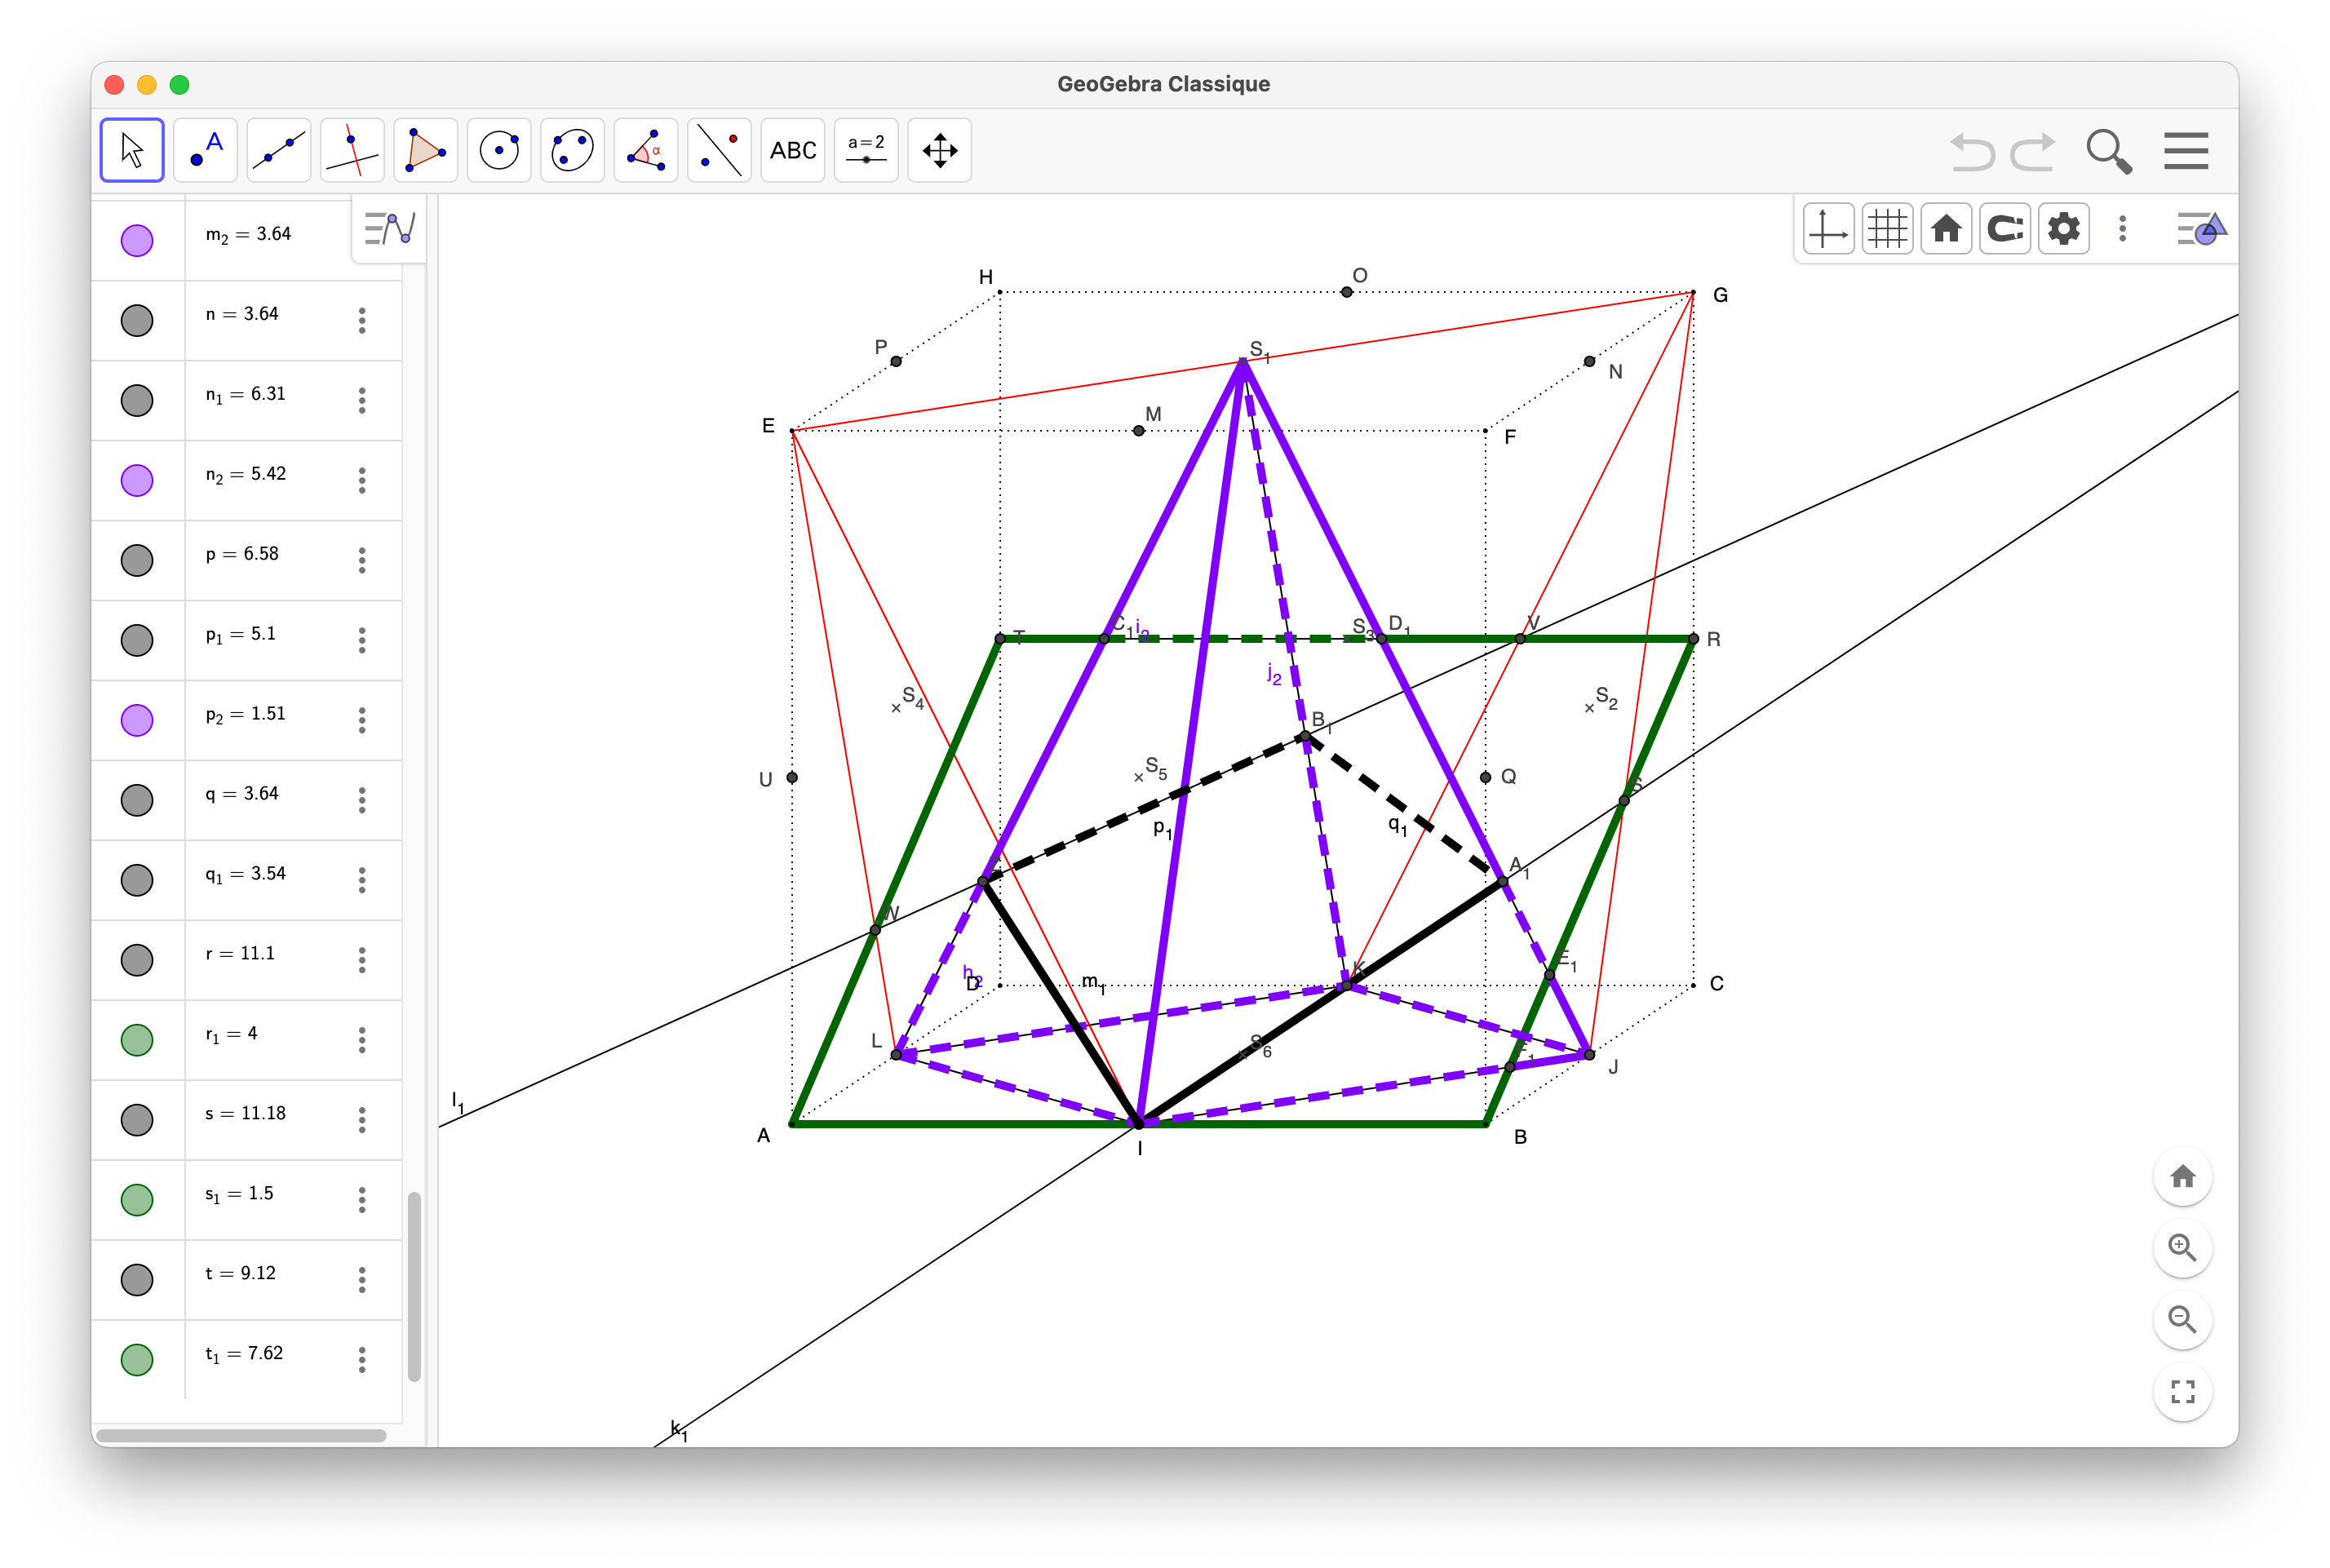Expand more style bar options dots
Screen dimensions: 2330x1568
point(2122,229)
